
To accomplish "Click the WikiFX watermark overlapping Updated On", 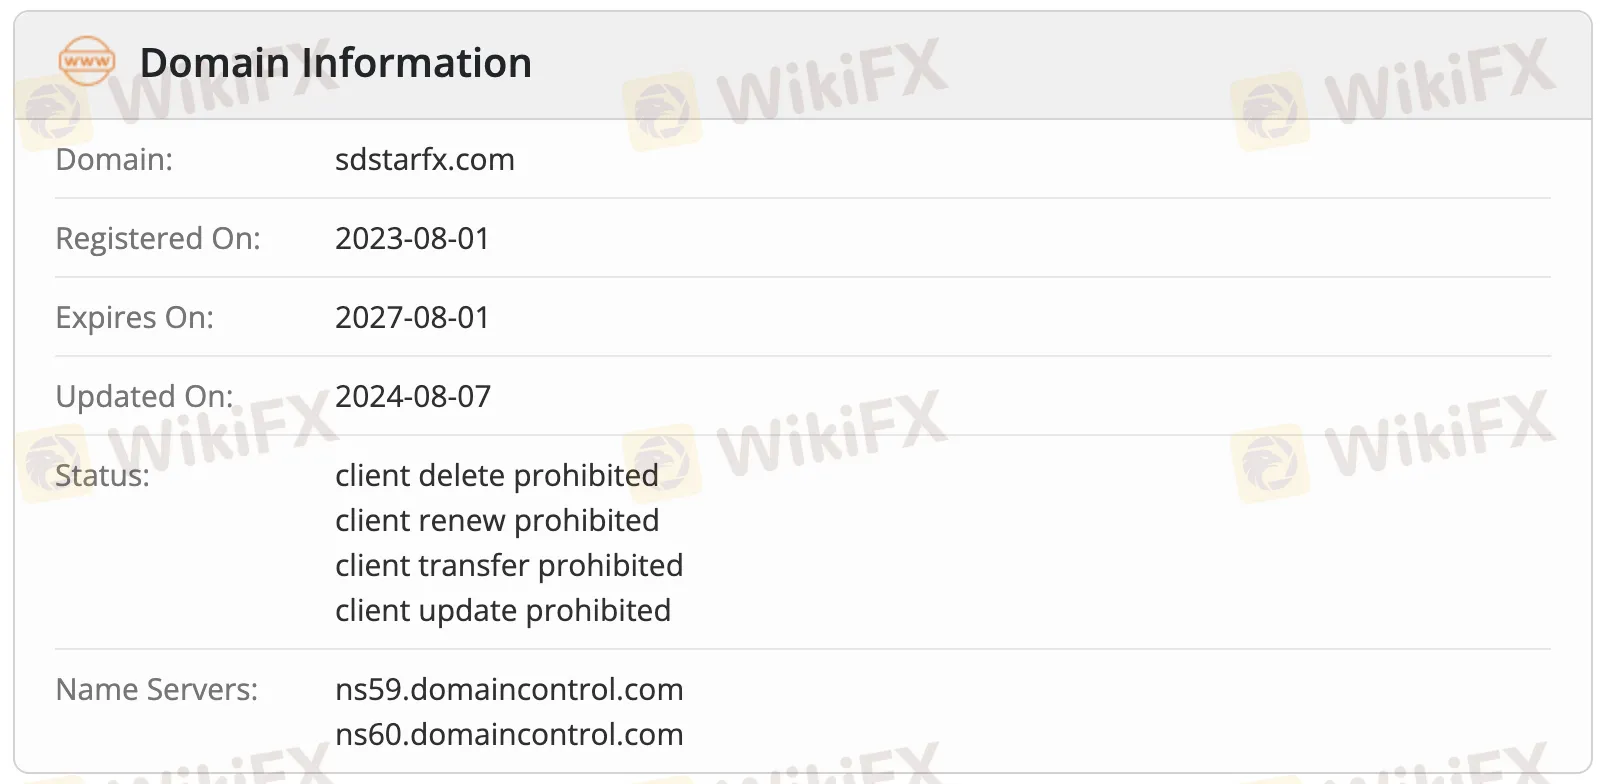I will pos(222,430).
